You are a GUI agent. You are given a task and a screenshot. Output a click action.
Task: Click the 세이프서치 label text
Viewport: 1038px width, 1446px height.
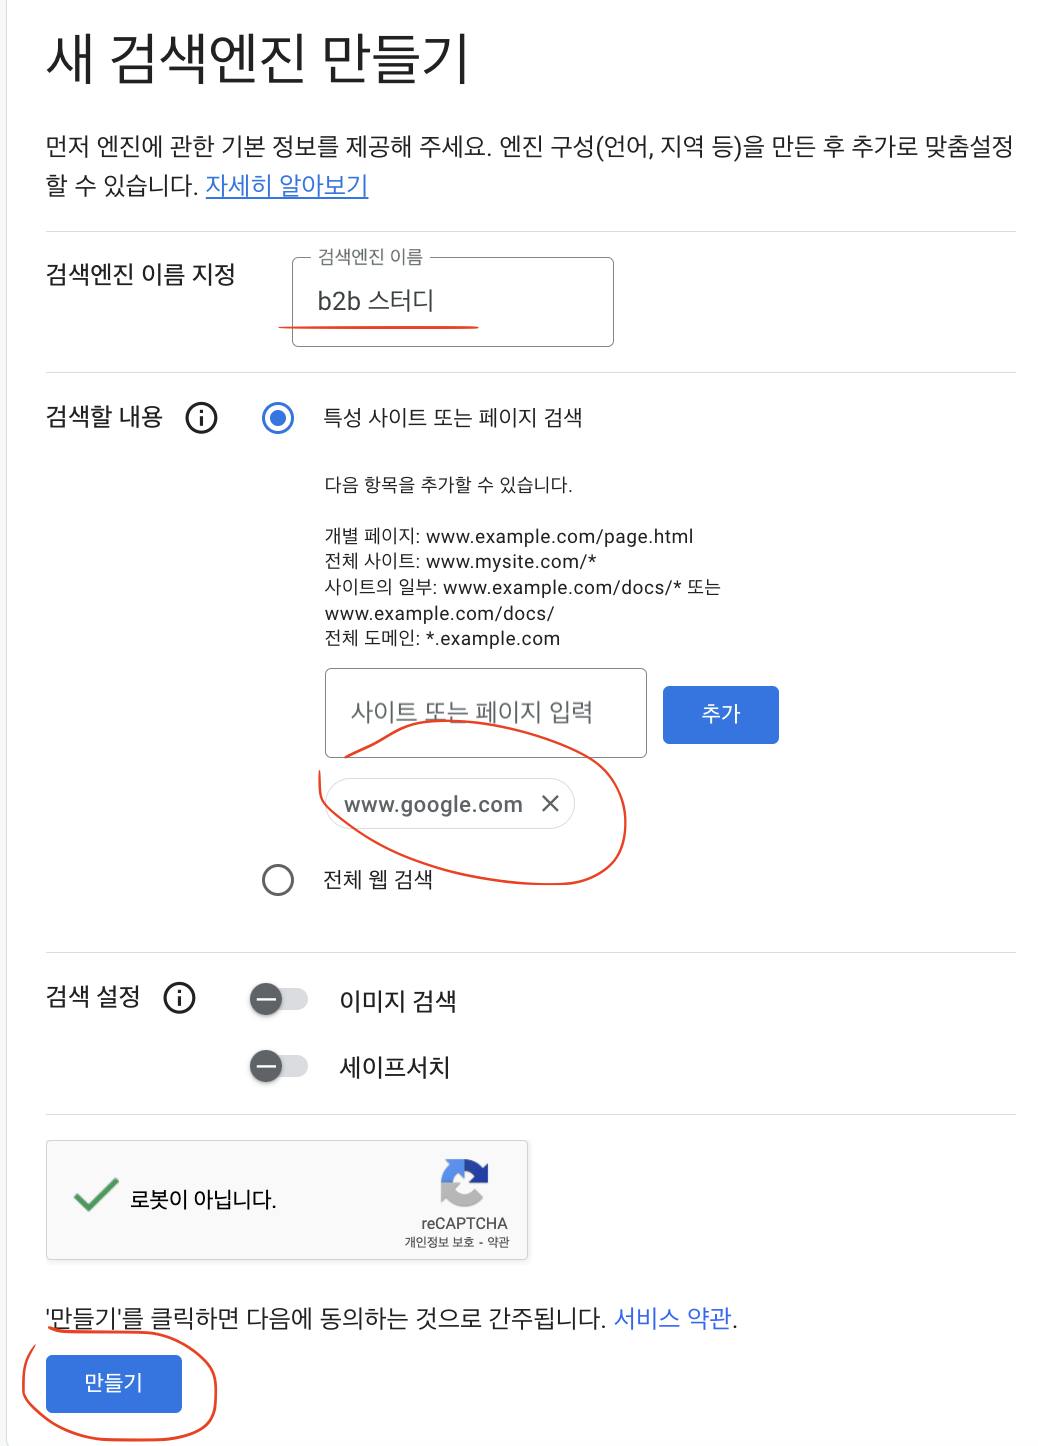pyautogui.click(x=394, y=1067)
